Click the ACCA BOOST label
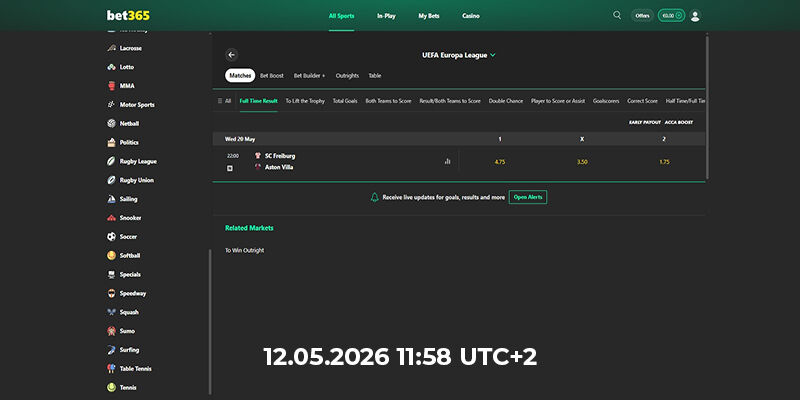This screenshot has height=400, width=800. coord(679,122)
